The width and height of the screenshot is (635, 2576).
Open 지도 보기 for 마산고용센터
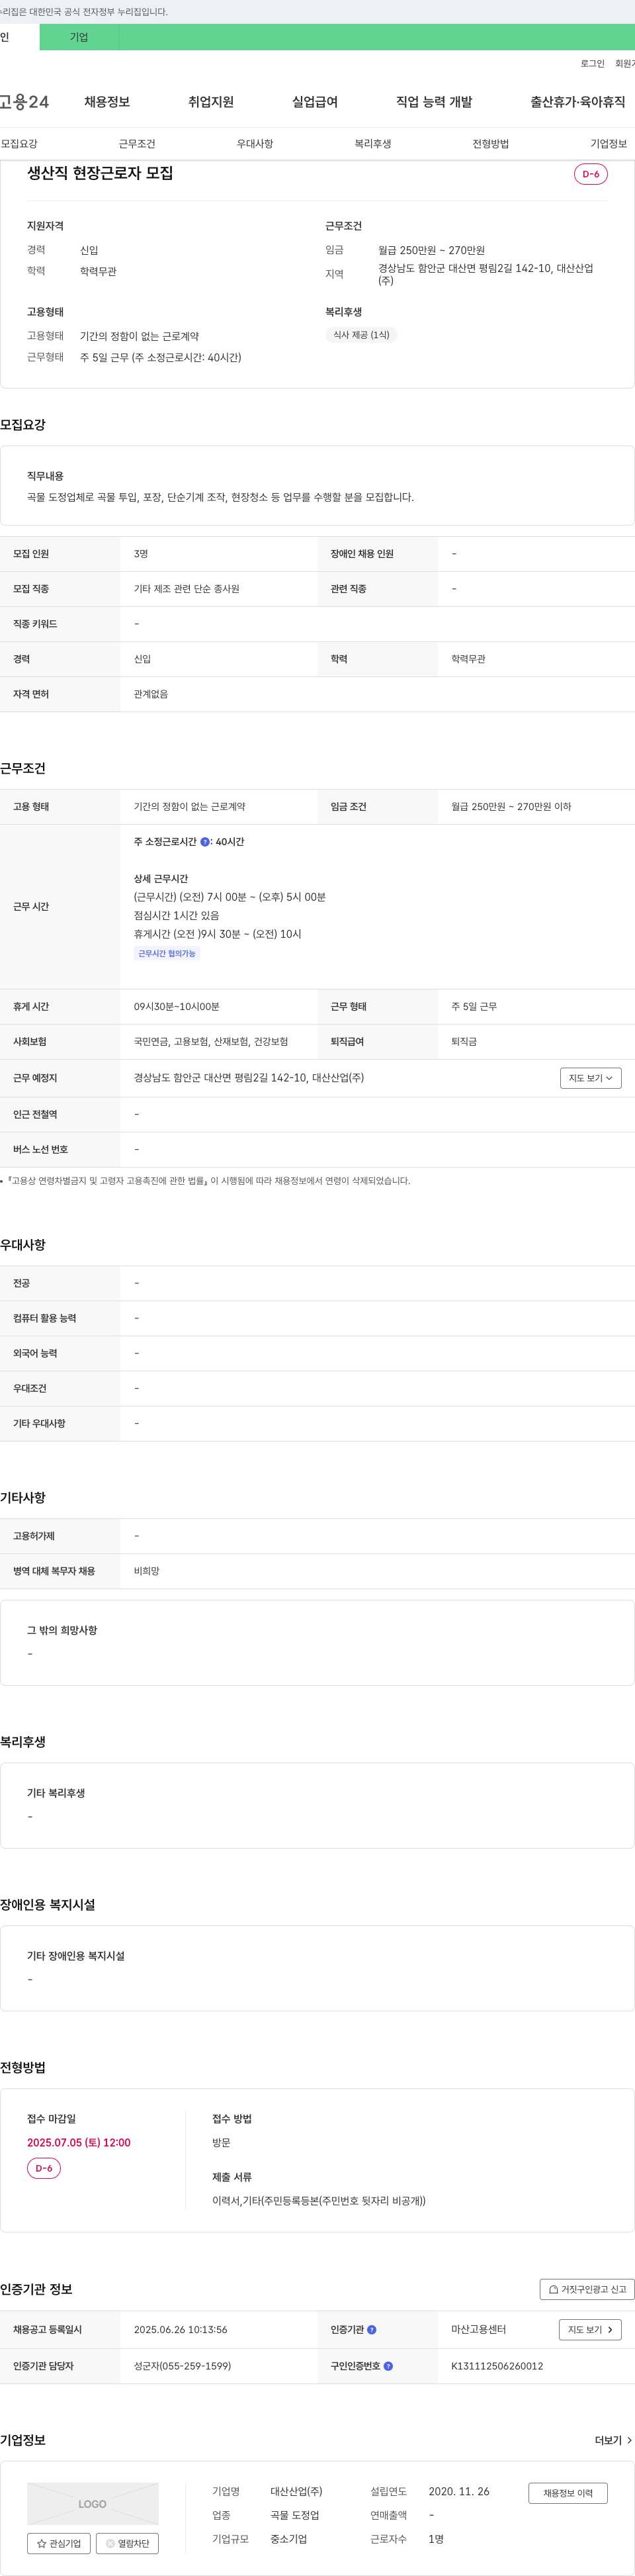(x=590, y=2329)
